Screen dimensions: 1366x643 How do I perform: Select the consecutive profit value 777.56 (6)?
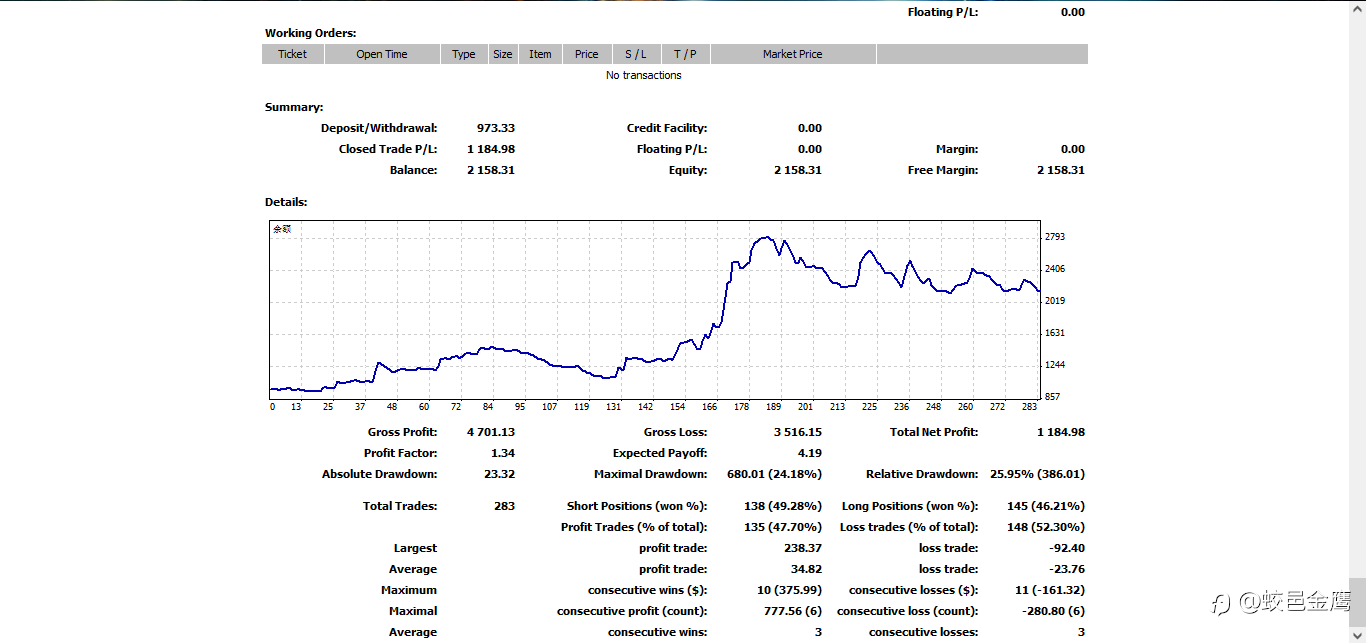pyautogui.click(x=791, y=611)
